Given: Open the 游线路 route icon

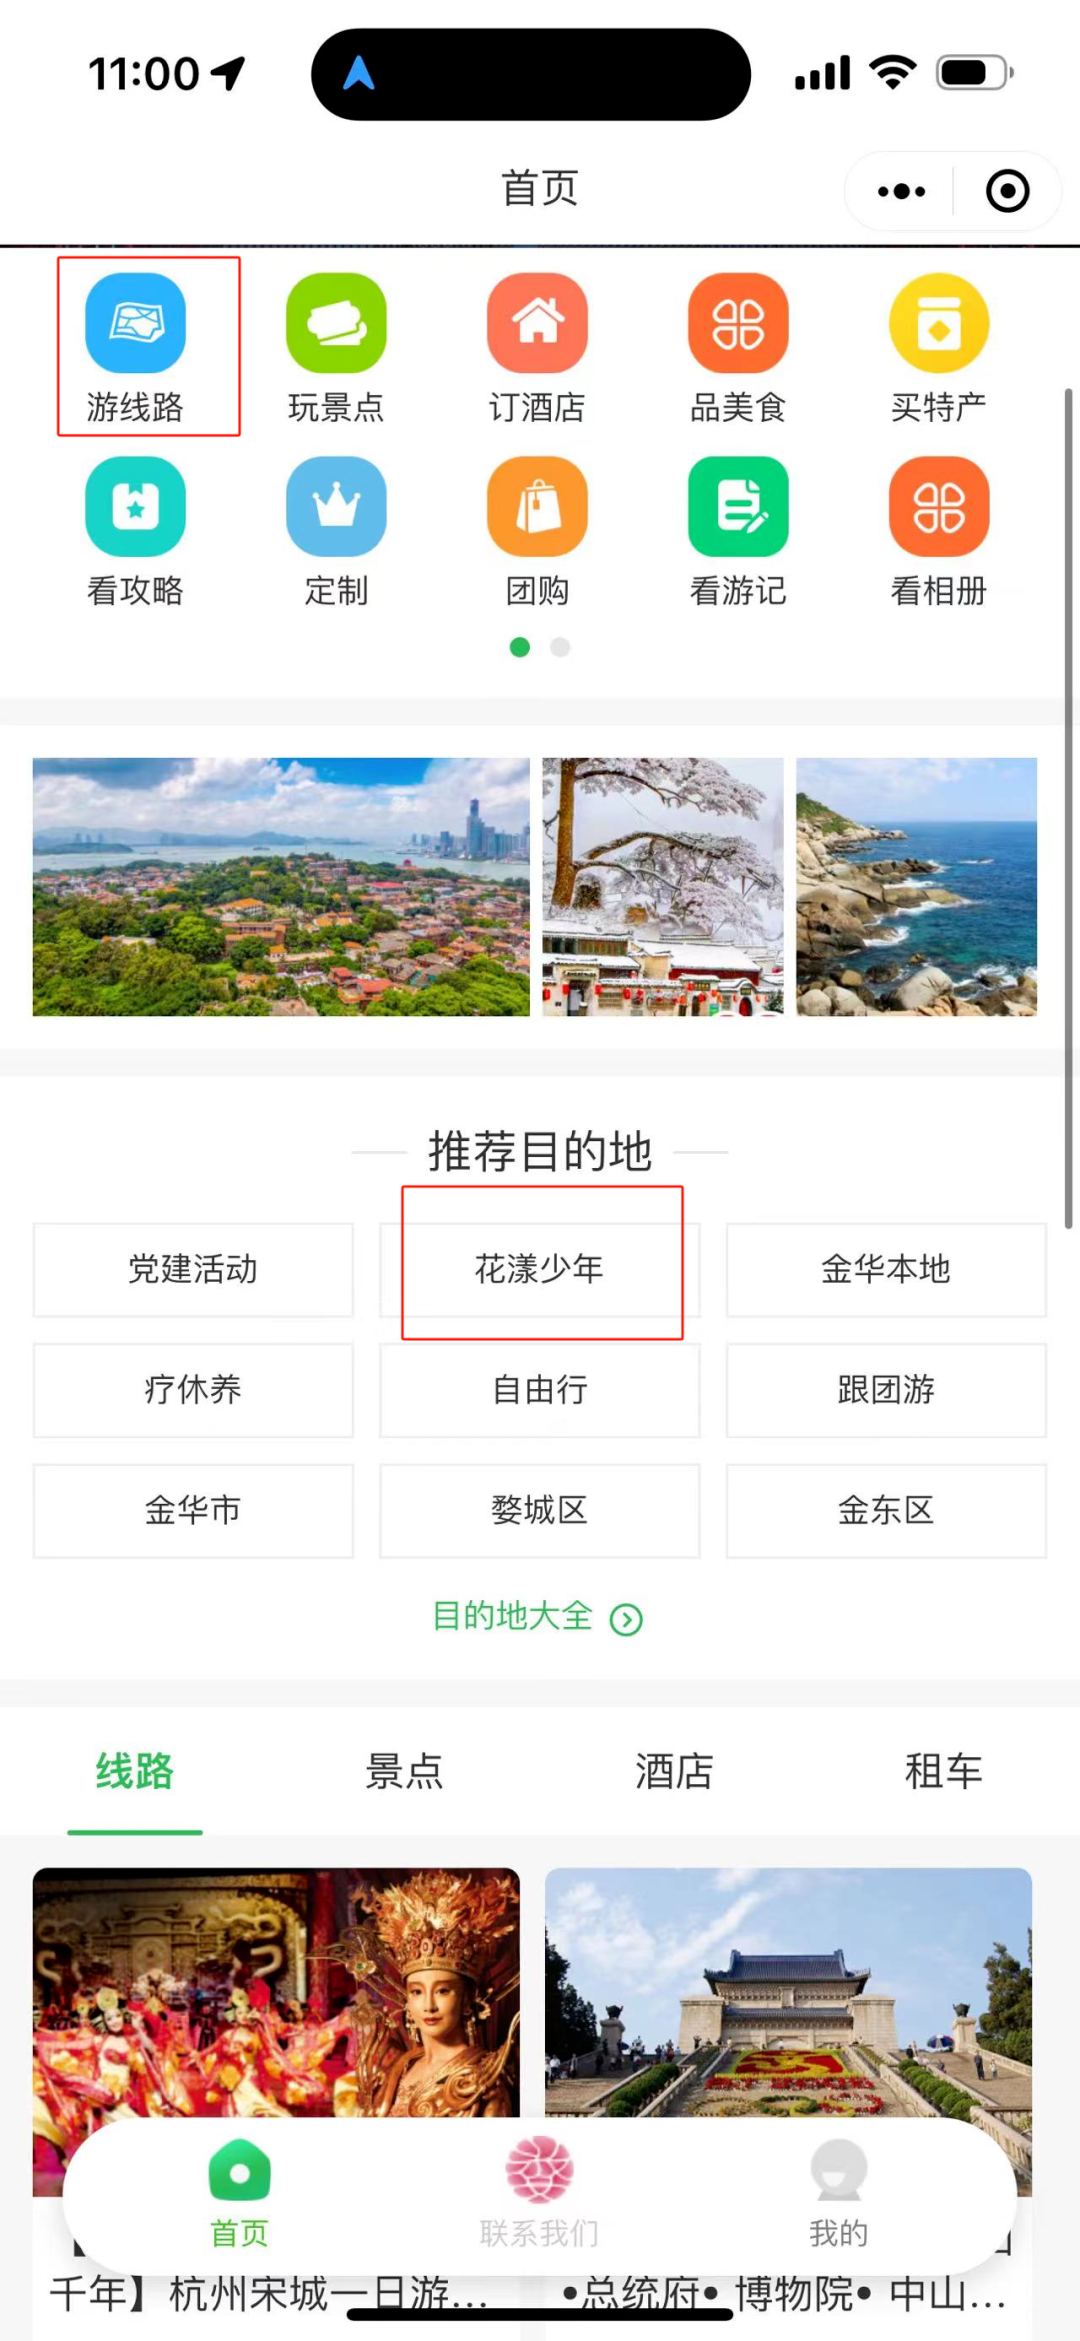Looking at the screenshot, I should click(x=136, y=323).
